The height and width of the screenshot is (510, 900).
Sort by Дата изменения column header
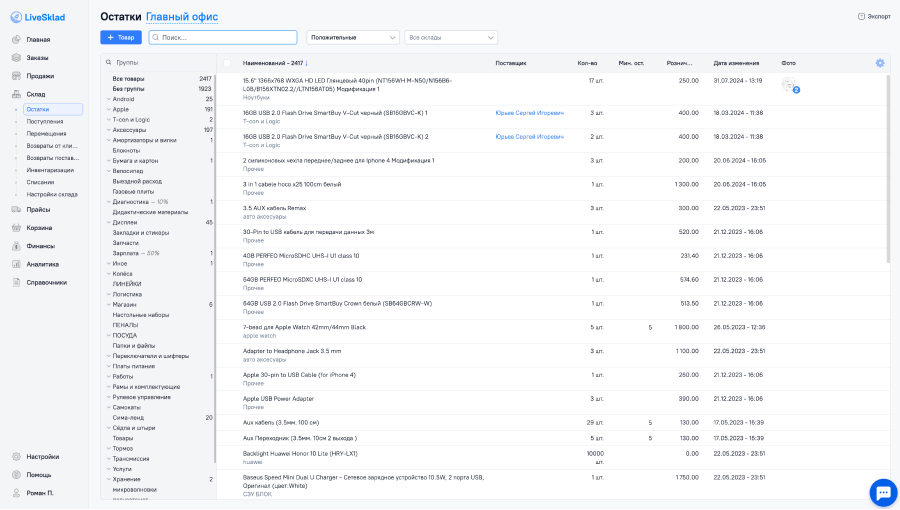[x=736, y=63]
